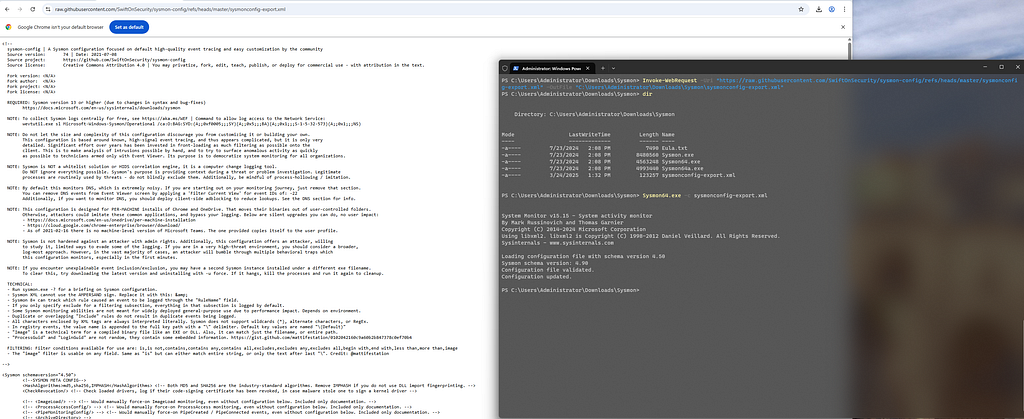The image size is (1024, 419).
Task: Click the 'REQUIRED: Sysmon version 13' line
Action: (106, 102)
